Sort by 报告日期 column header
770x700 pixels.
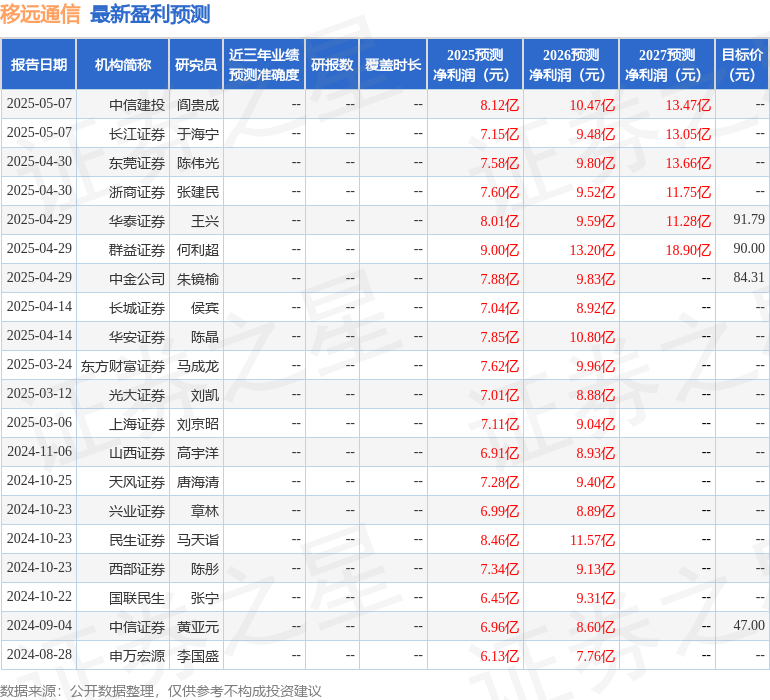pyautogui.click(x=39, y=65)
